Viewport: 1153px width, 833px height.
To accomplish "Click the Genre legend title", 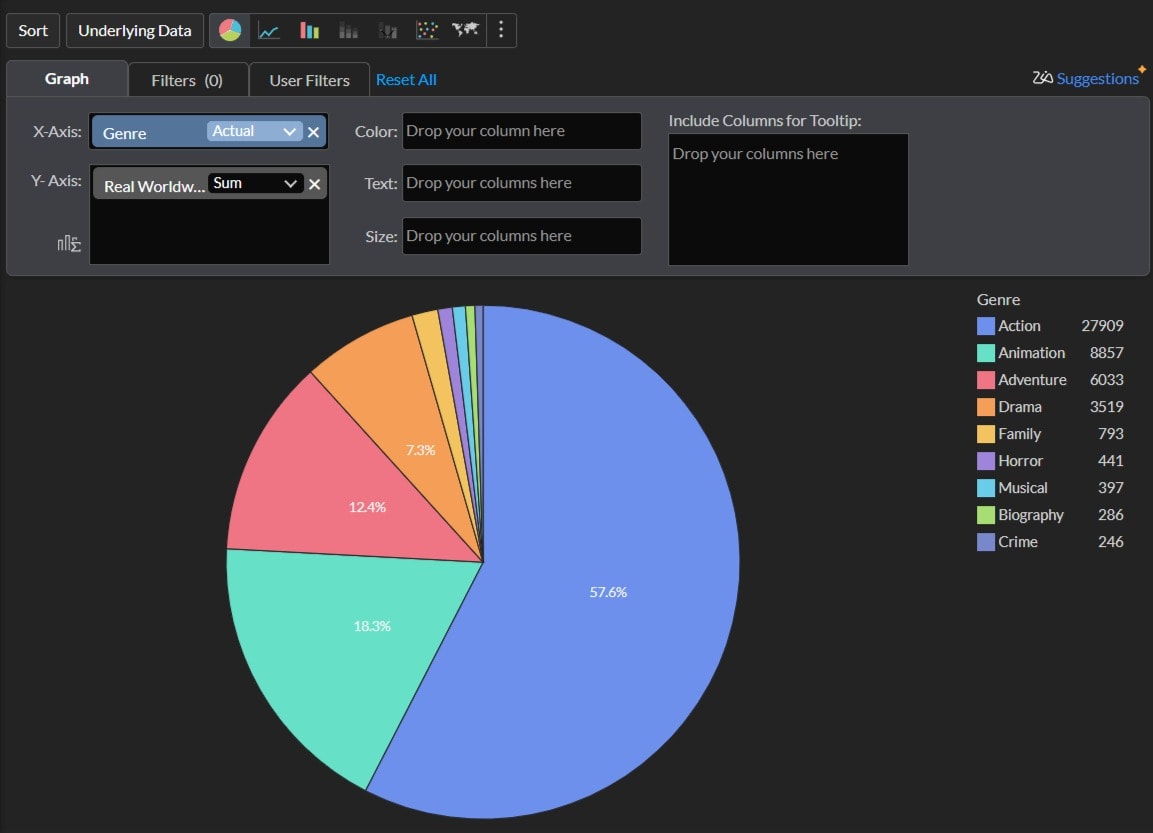I will coord(998,299).
